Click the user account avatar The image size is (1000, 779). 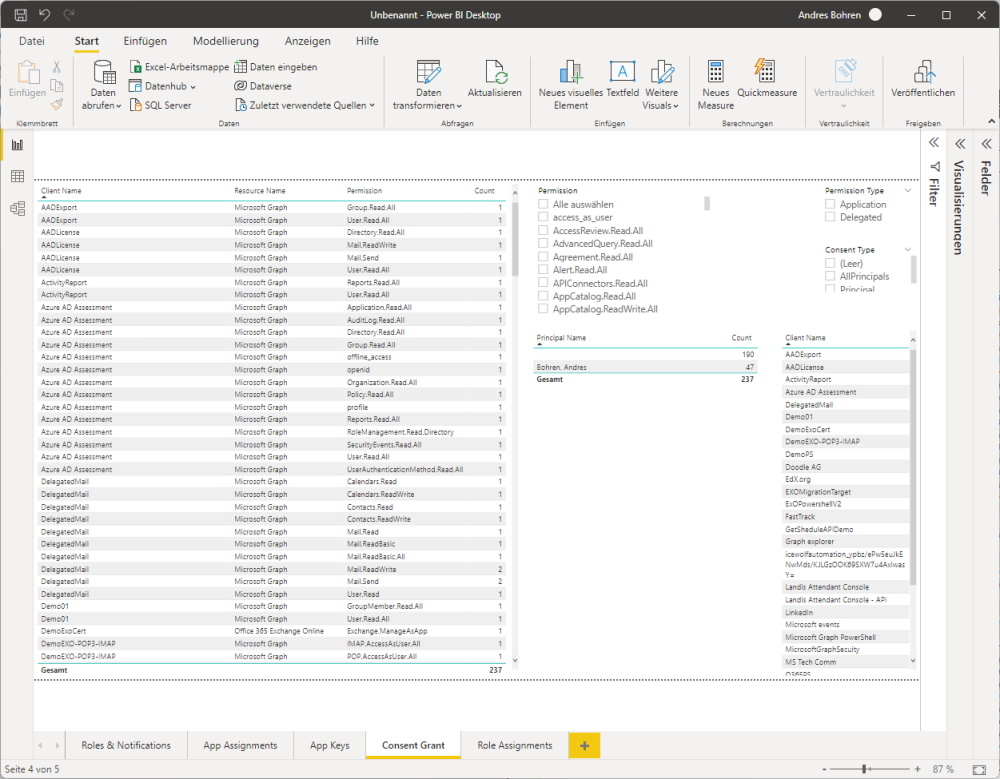pyautogui.click(x=875, y=15)
